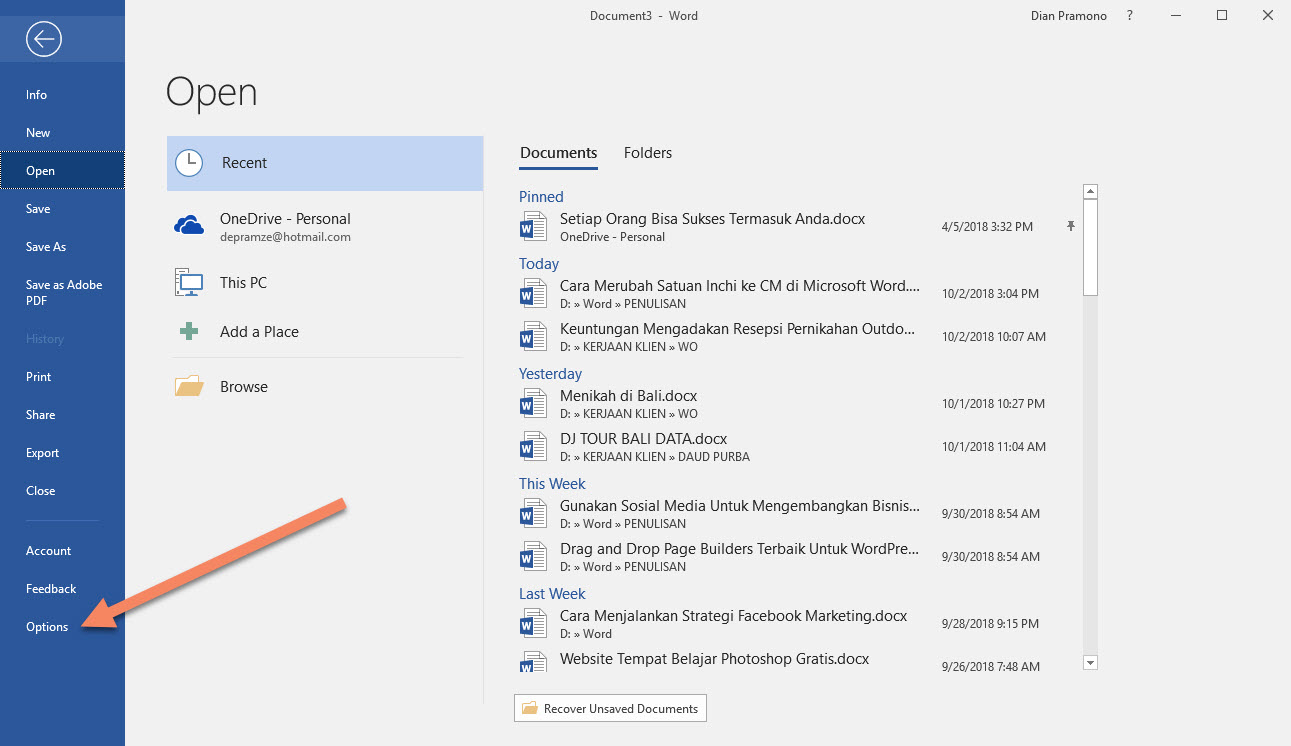Open Cara Menjalankan Strategi Facebook Marketing.docx

coord(733,616)
